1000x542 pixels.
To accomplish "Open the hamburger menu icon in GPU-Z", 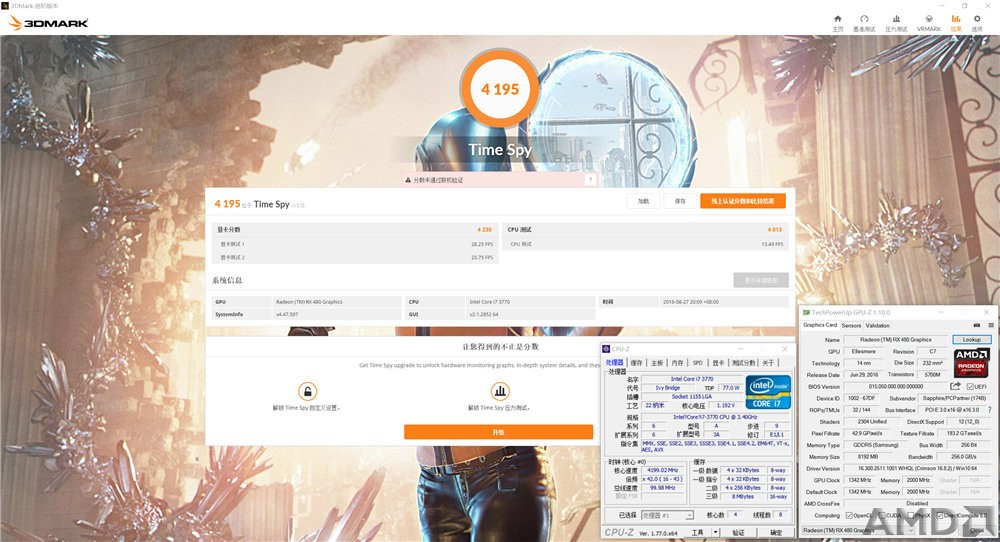I will 990,325.
